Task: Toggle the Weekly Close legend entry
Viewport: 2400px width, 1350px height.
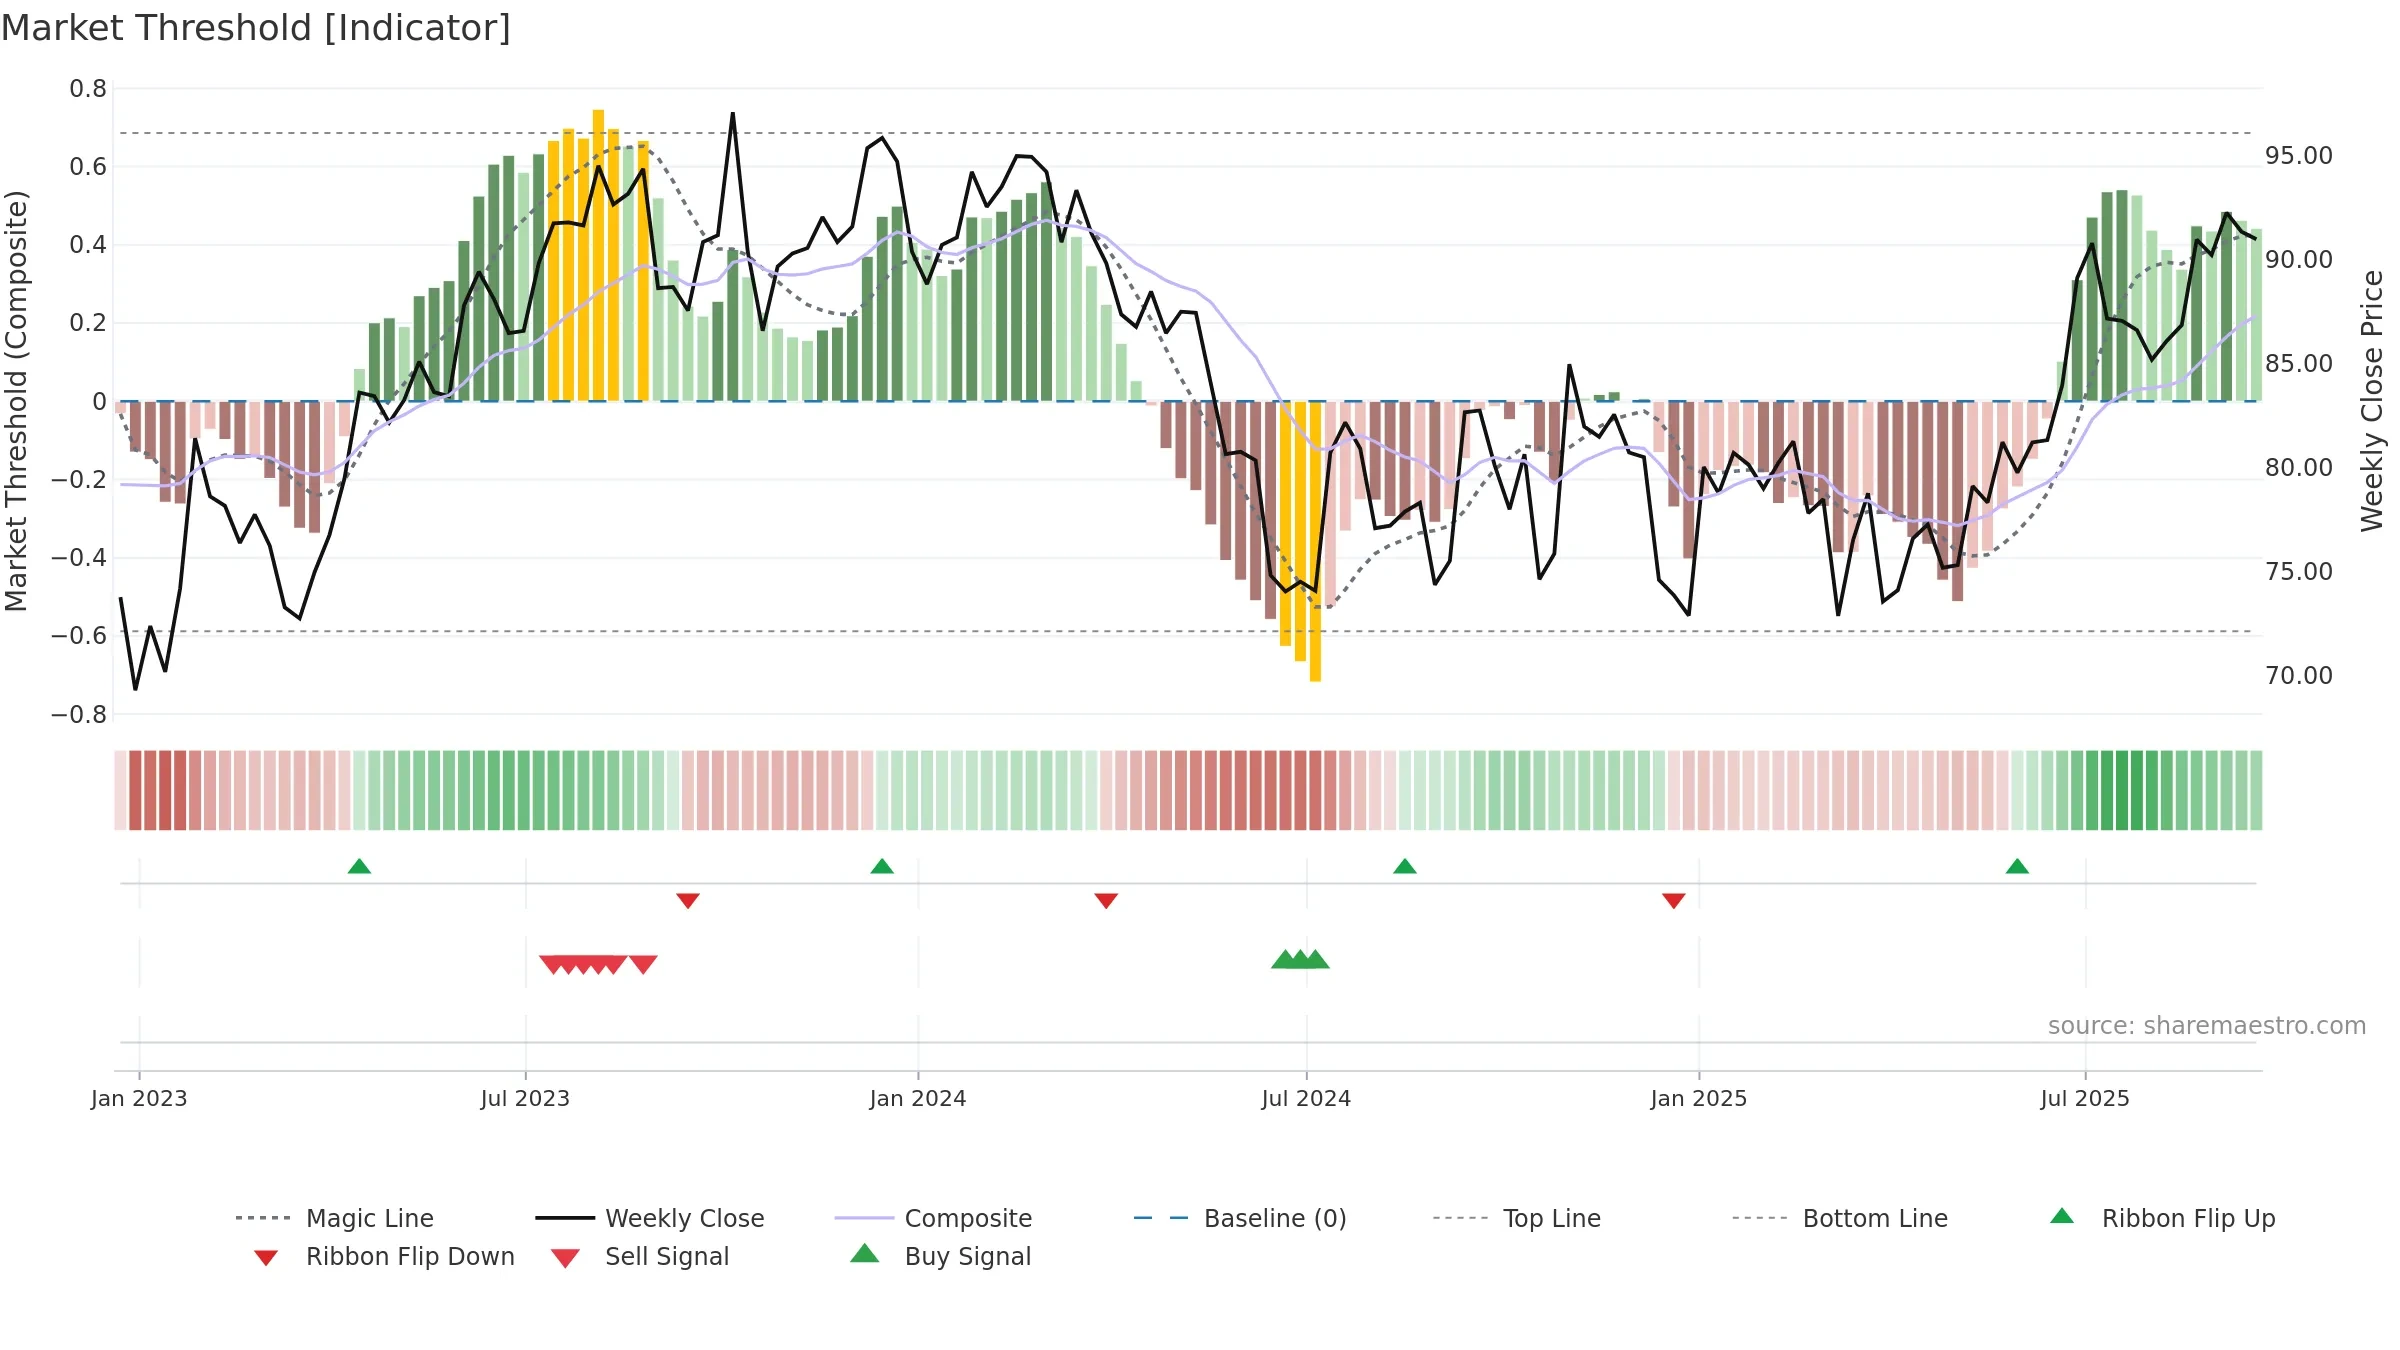Action: click(650, 1218)
